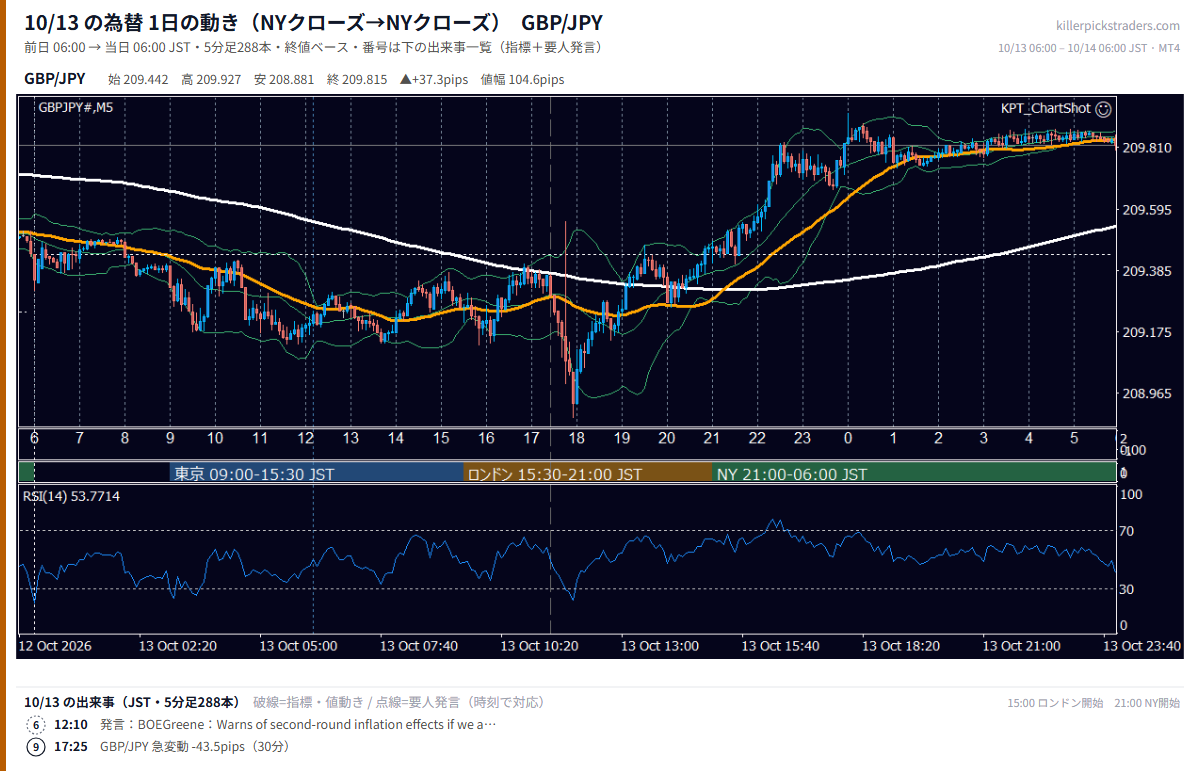Click the 209.385 price axis label
The height and width of the screenshot is (771, 1200).
pyautogui.click(x=1147, y=271)
